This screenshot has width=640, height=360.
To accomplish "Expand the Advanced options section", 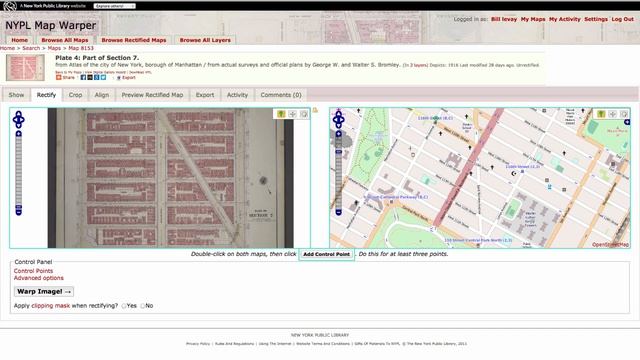I will point(39,278).
